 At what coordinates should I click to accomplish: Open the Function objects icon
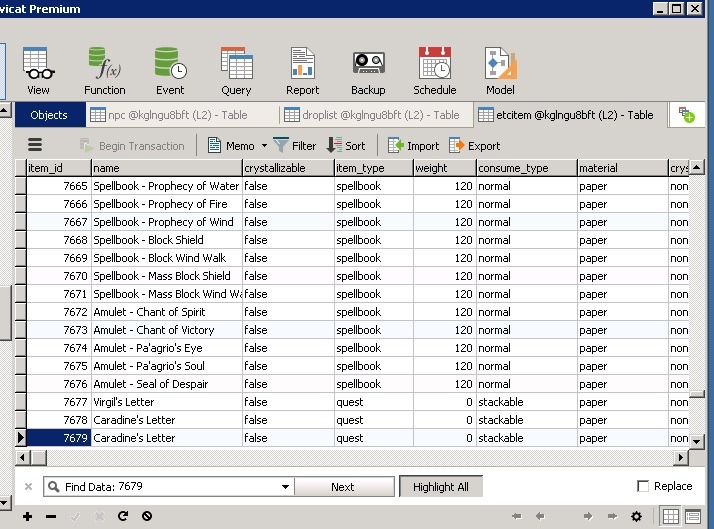click(x=104, y=71)
